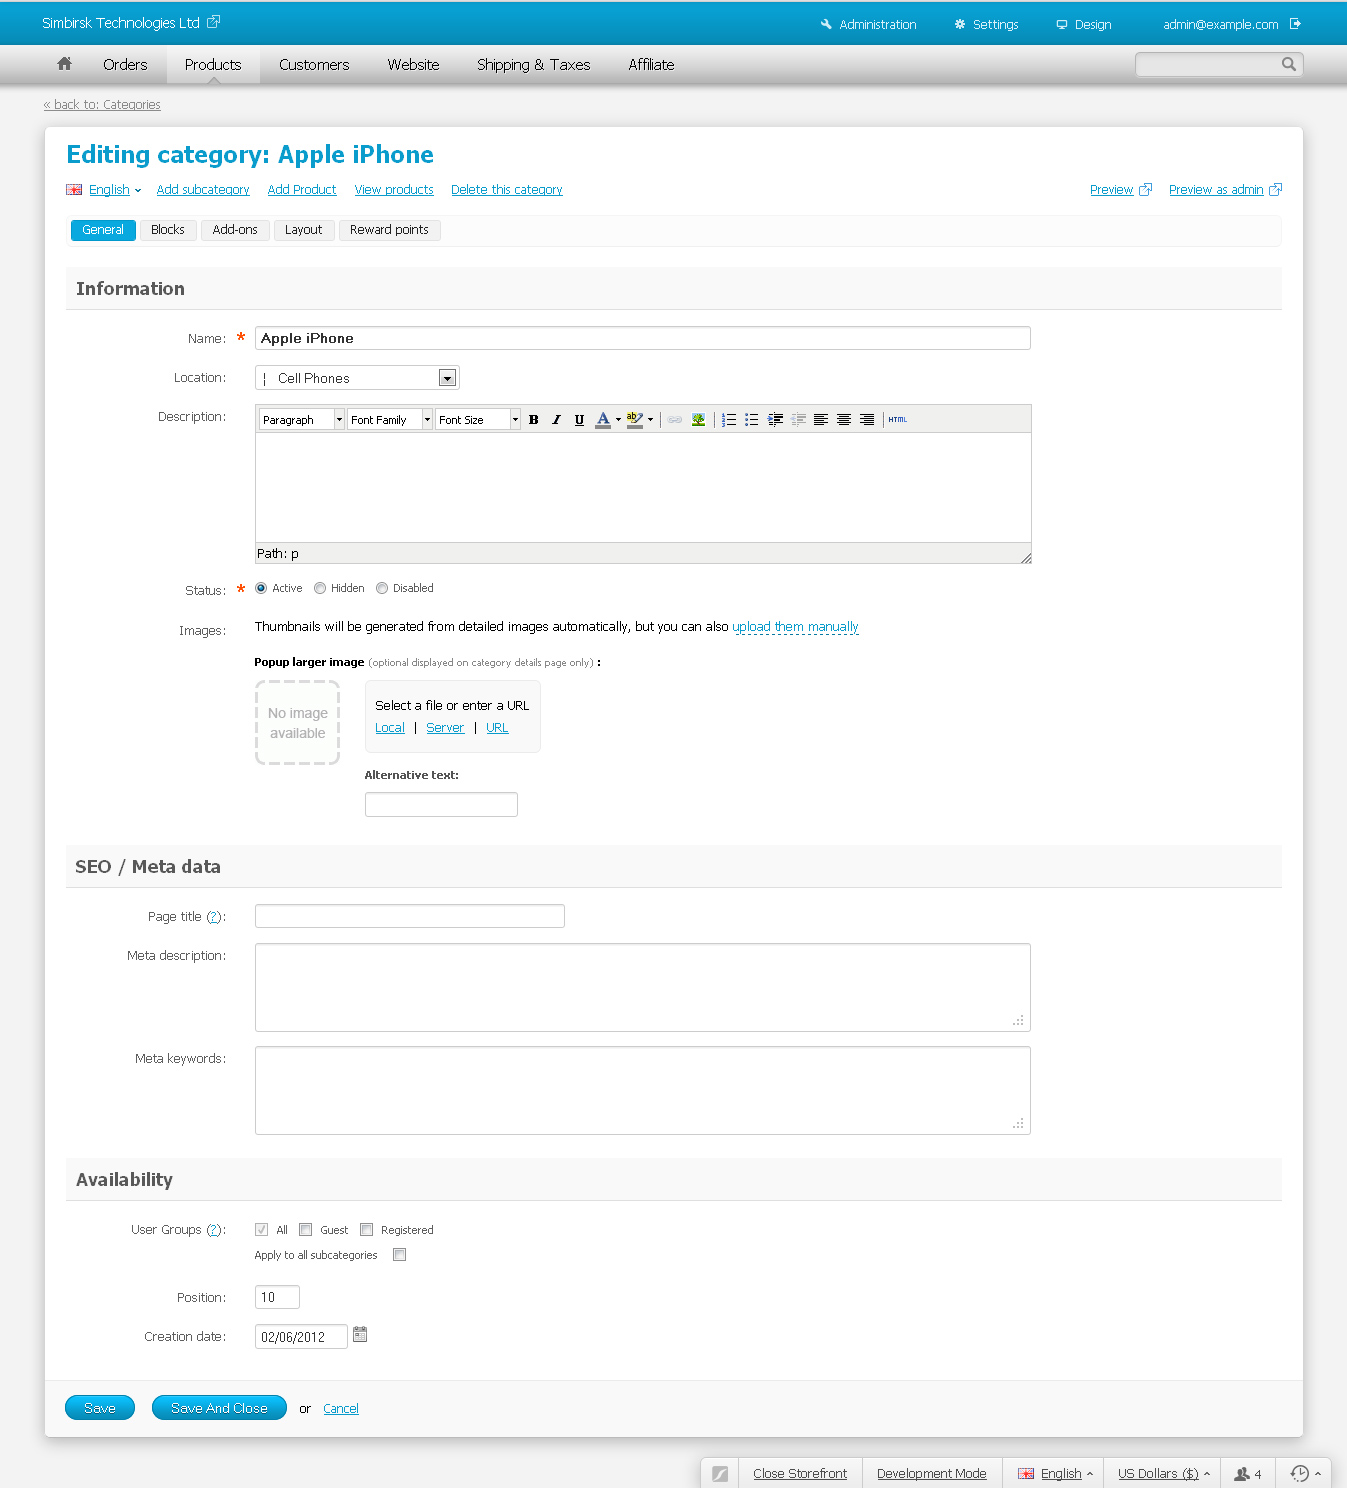Apply background highlight color in editor
The height and width of the screenshot is (1488, 1347).
(634, 420)
